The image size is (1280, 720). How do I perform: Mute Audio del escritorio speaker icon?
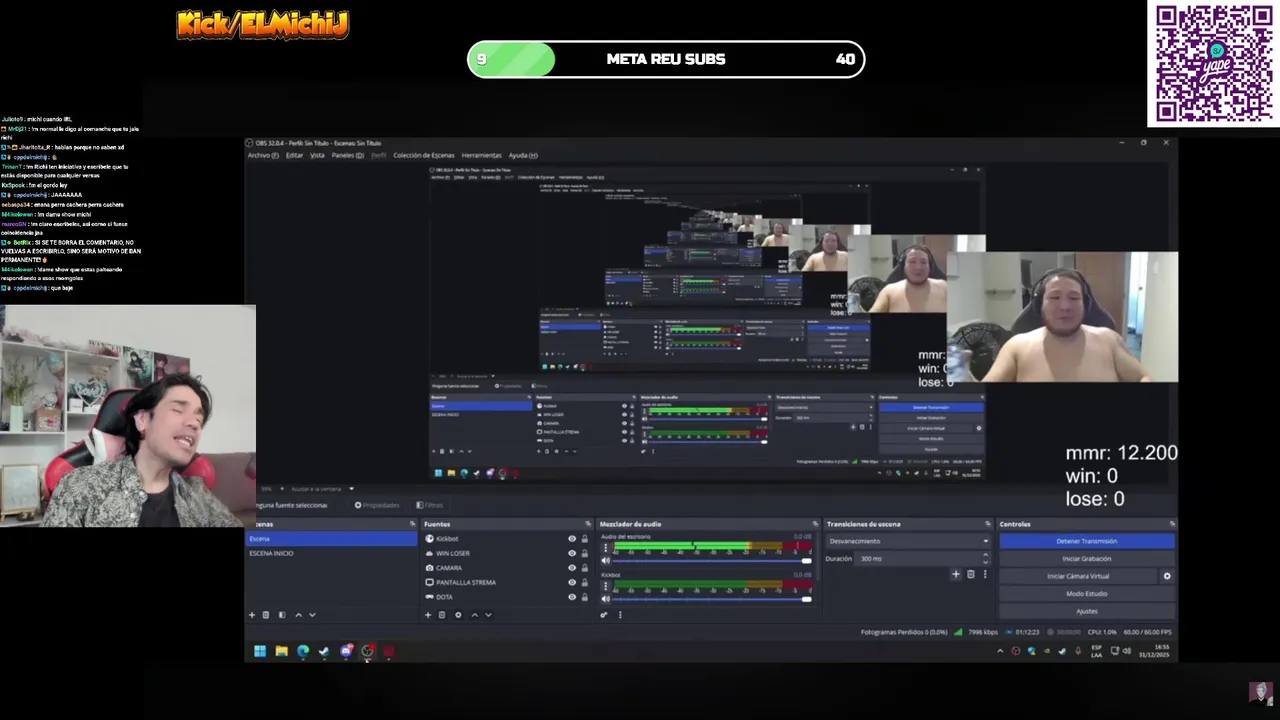(606, 560)
